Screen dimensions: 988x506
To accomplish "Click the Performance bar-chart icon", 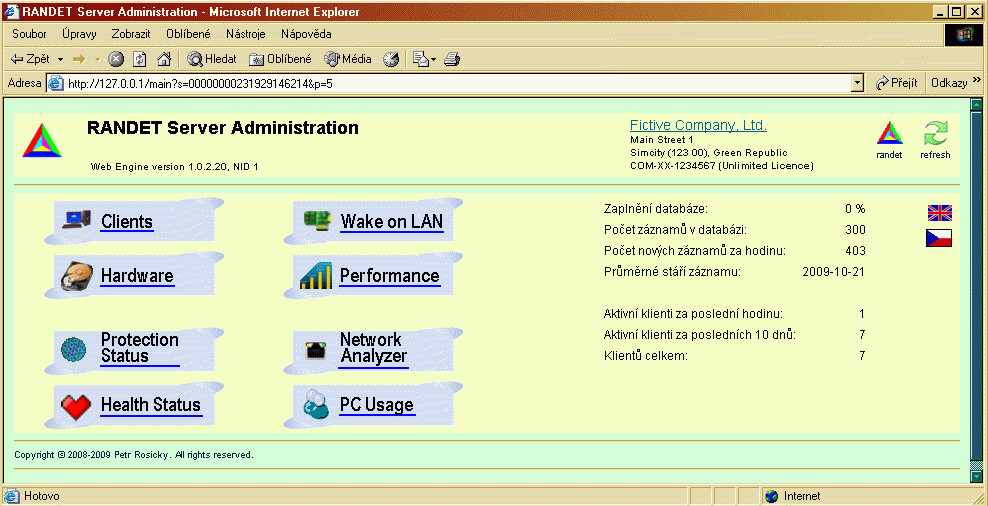I will point(316,276).
